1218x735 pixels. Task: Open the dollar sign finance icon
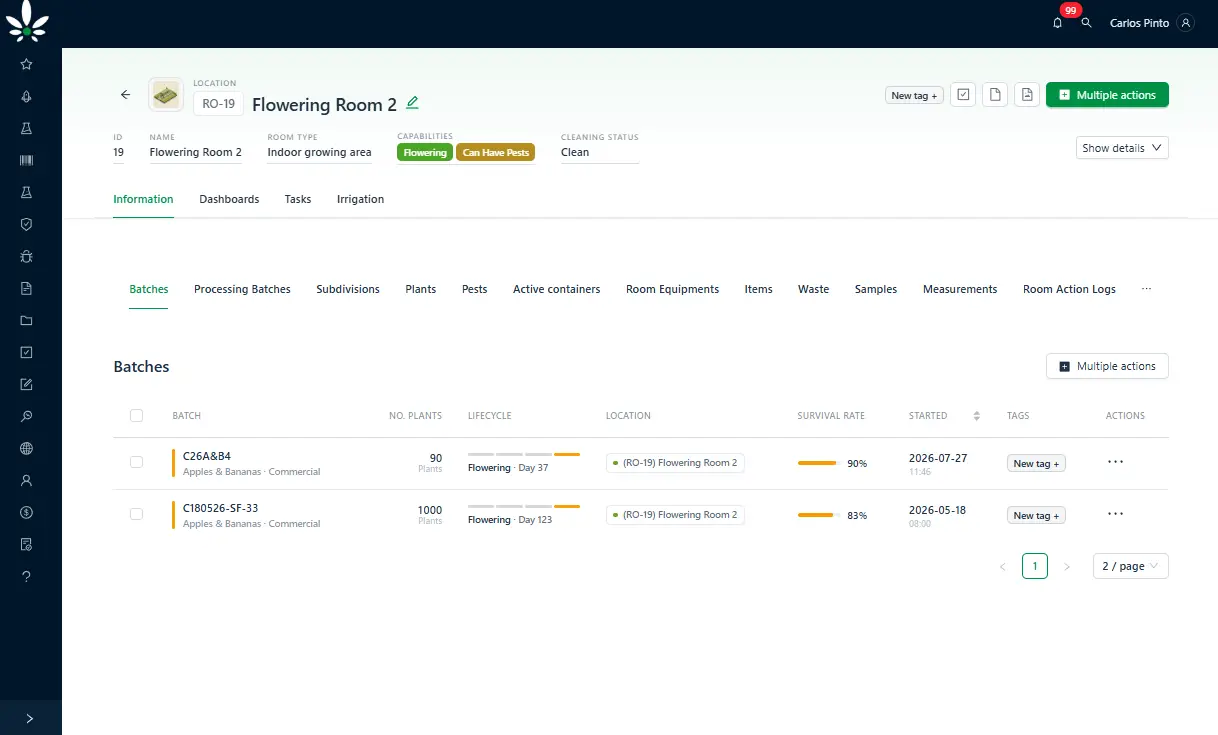click(26, 512)
